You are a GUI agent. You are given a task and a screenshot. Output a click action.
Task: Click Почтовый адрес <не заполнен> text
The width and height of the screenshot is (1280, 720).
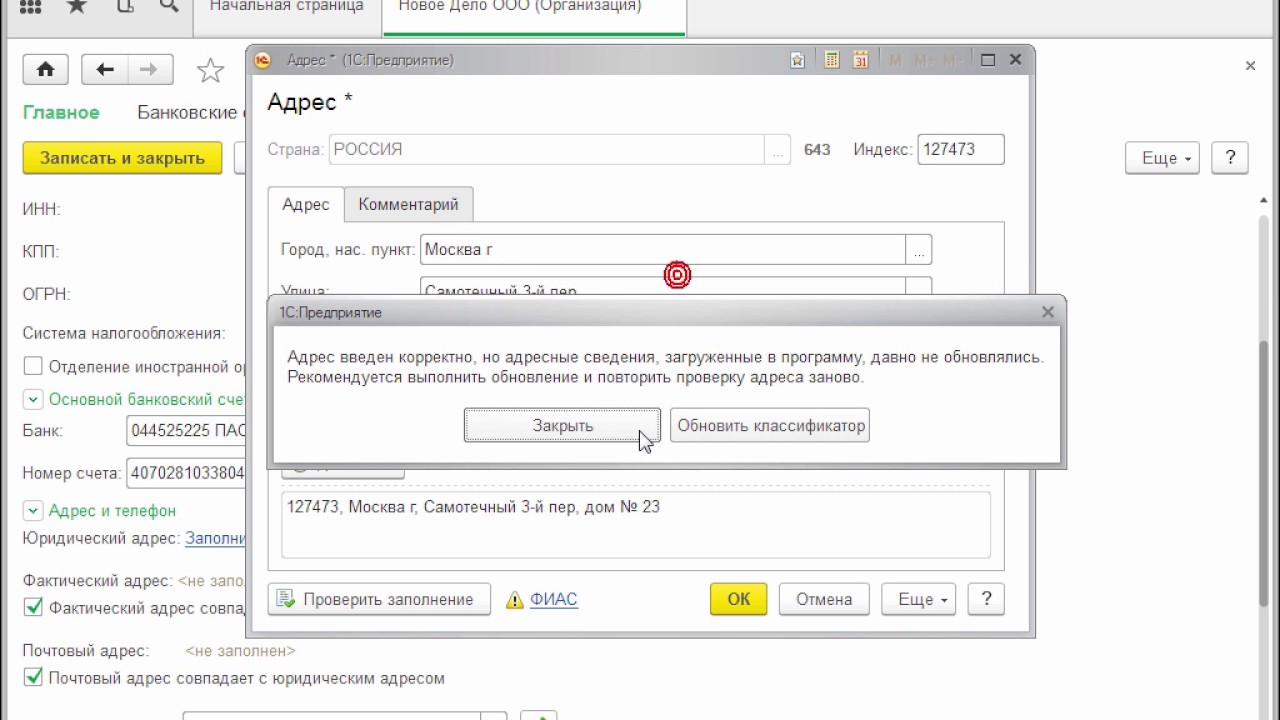[240, 651]
